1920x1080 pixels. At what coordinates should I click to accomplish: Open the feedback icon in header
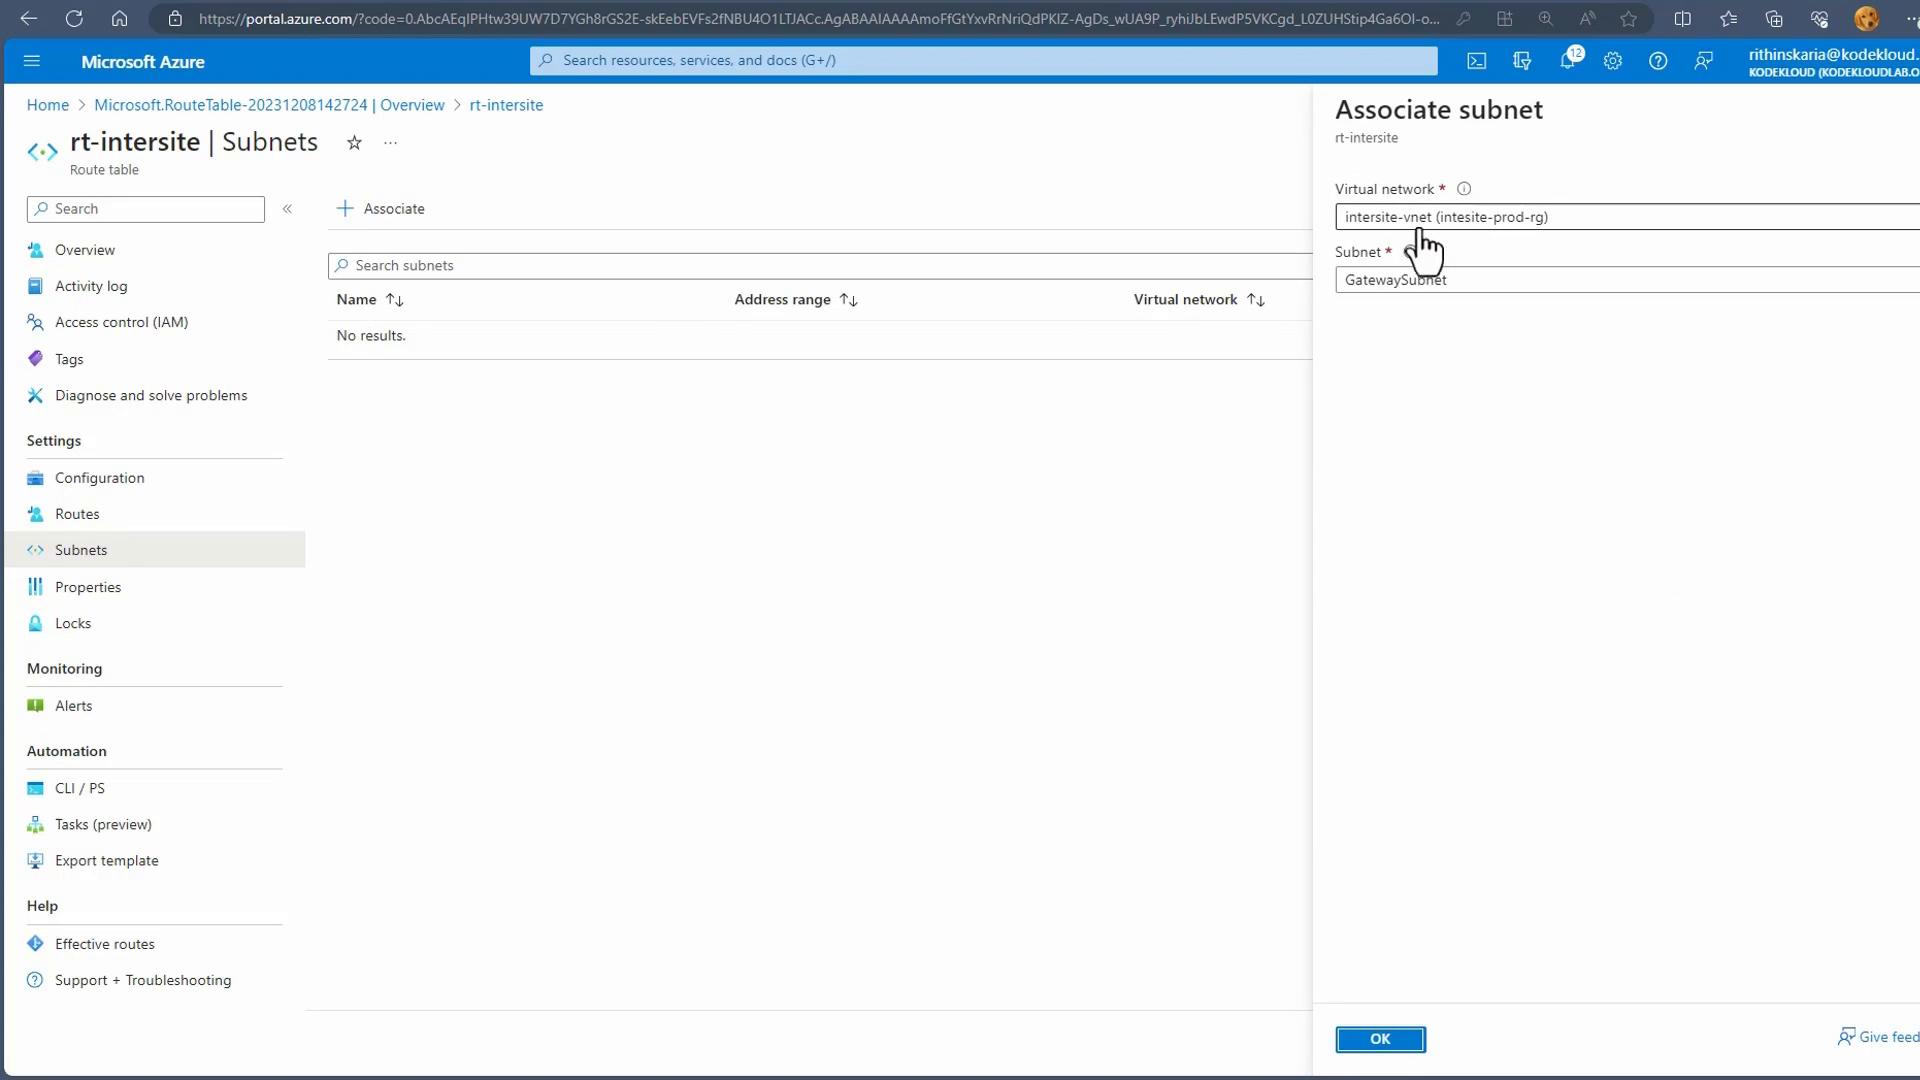(1703, 61)
